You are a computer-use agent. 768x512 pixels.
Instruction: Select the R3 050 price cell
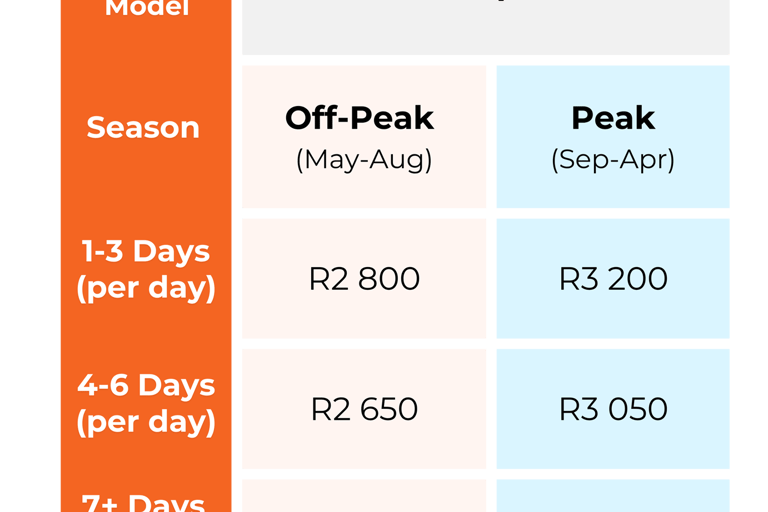[613, 409]
